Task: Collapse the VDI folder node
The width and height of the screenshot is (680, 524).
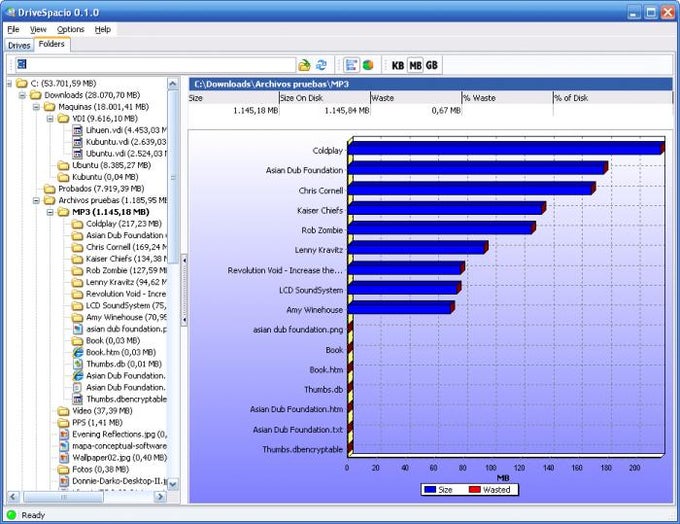Action: (50, 118)
